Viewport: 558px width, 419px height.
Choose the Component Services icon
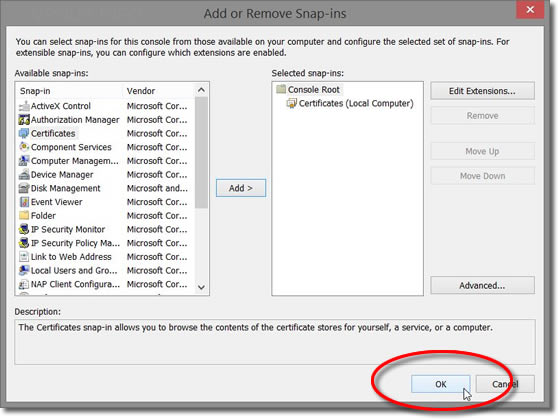tap(24, 147)
